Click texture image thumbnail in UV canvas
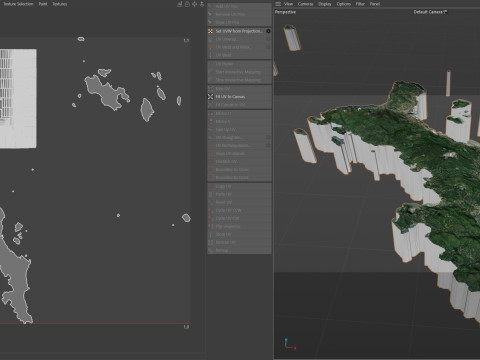 coord(18,98)
